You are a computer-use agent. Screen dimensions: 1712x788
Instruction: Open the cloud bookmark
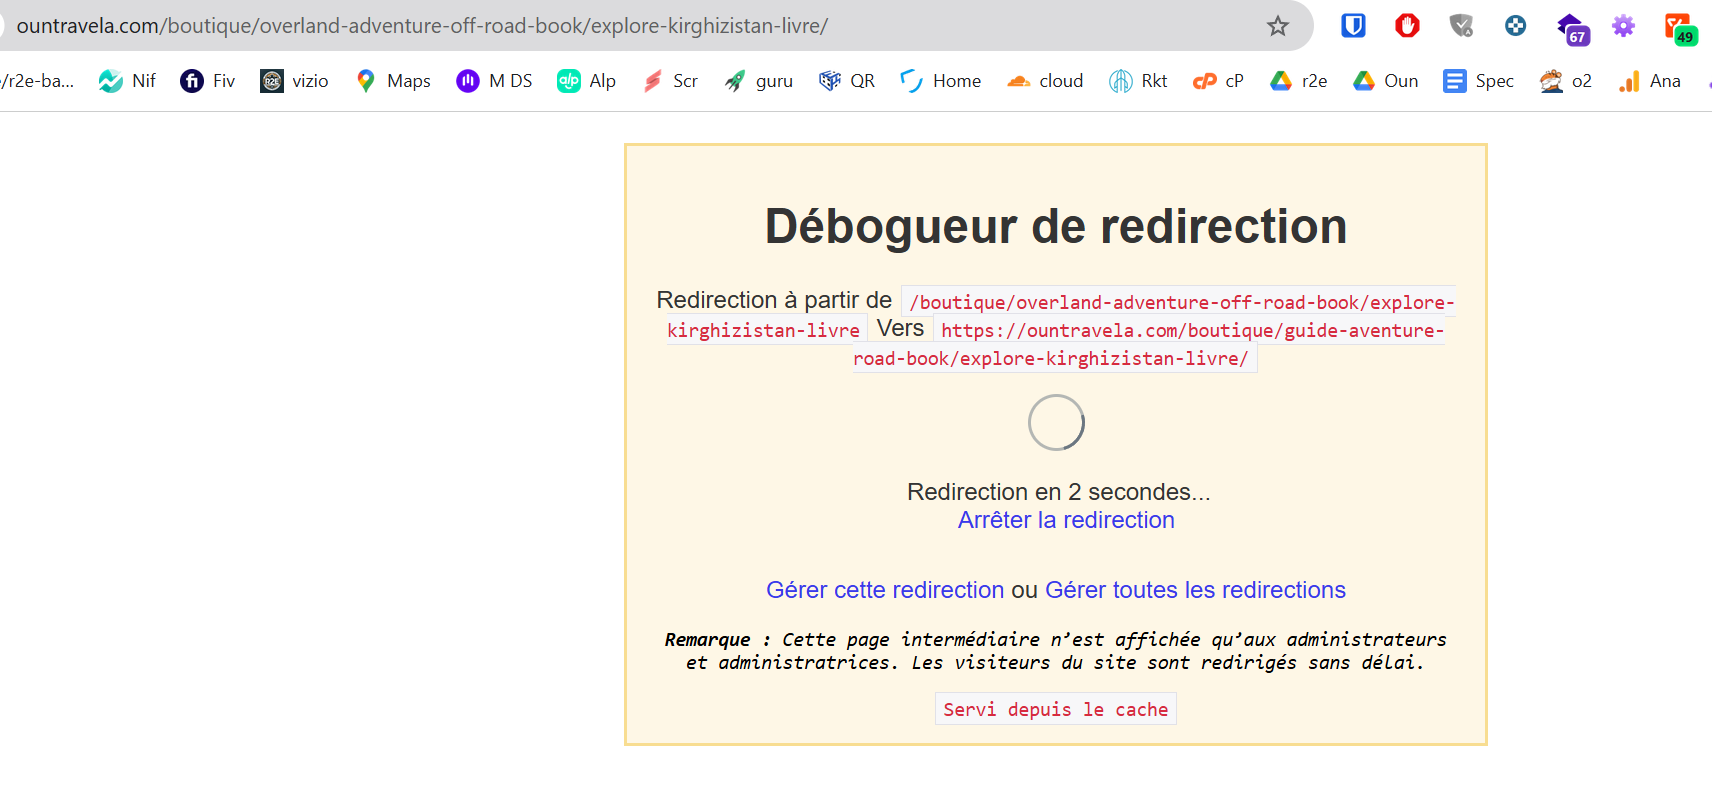click(1045, 81)
